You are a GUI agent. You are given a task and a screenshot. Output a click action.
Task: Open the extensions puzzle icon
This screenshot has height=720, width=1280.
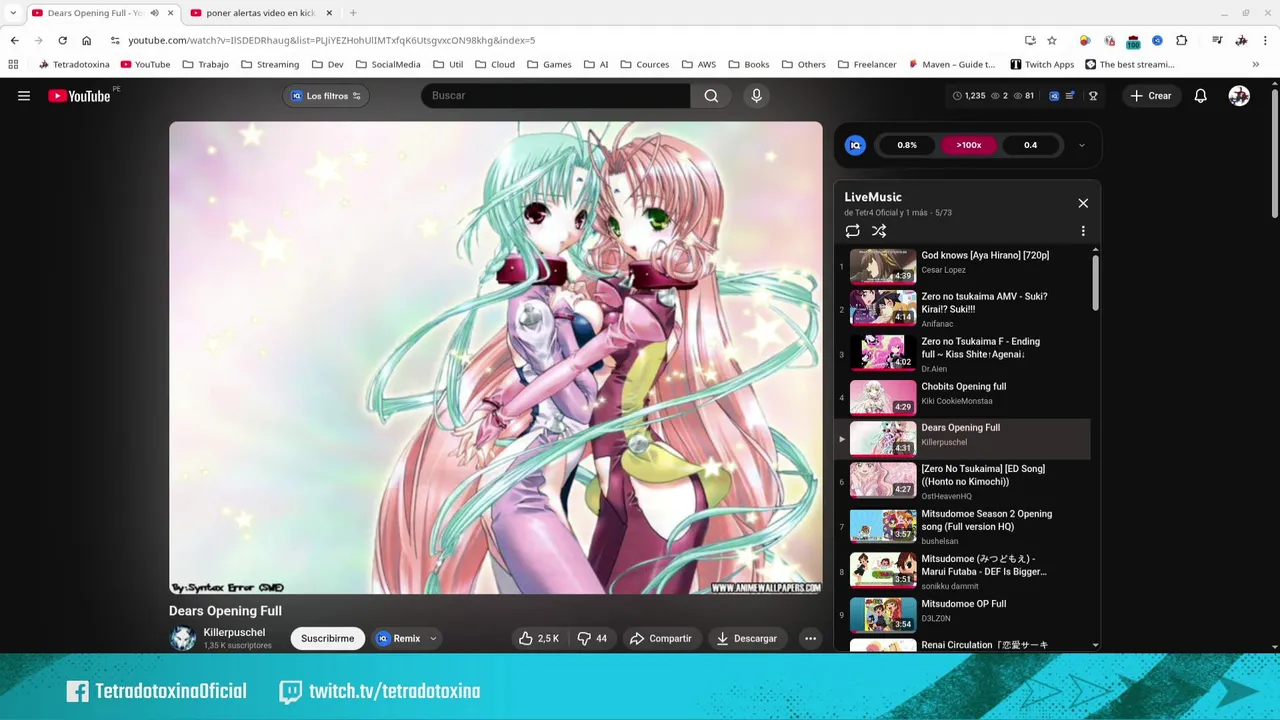click(1181, 40)
